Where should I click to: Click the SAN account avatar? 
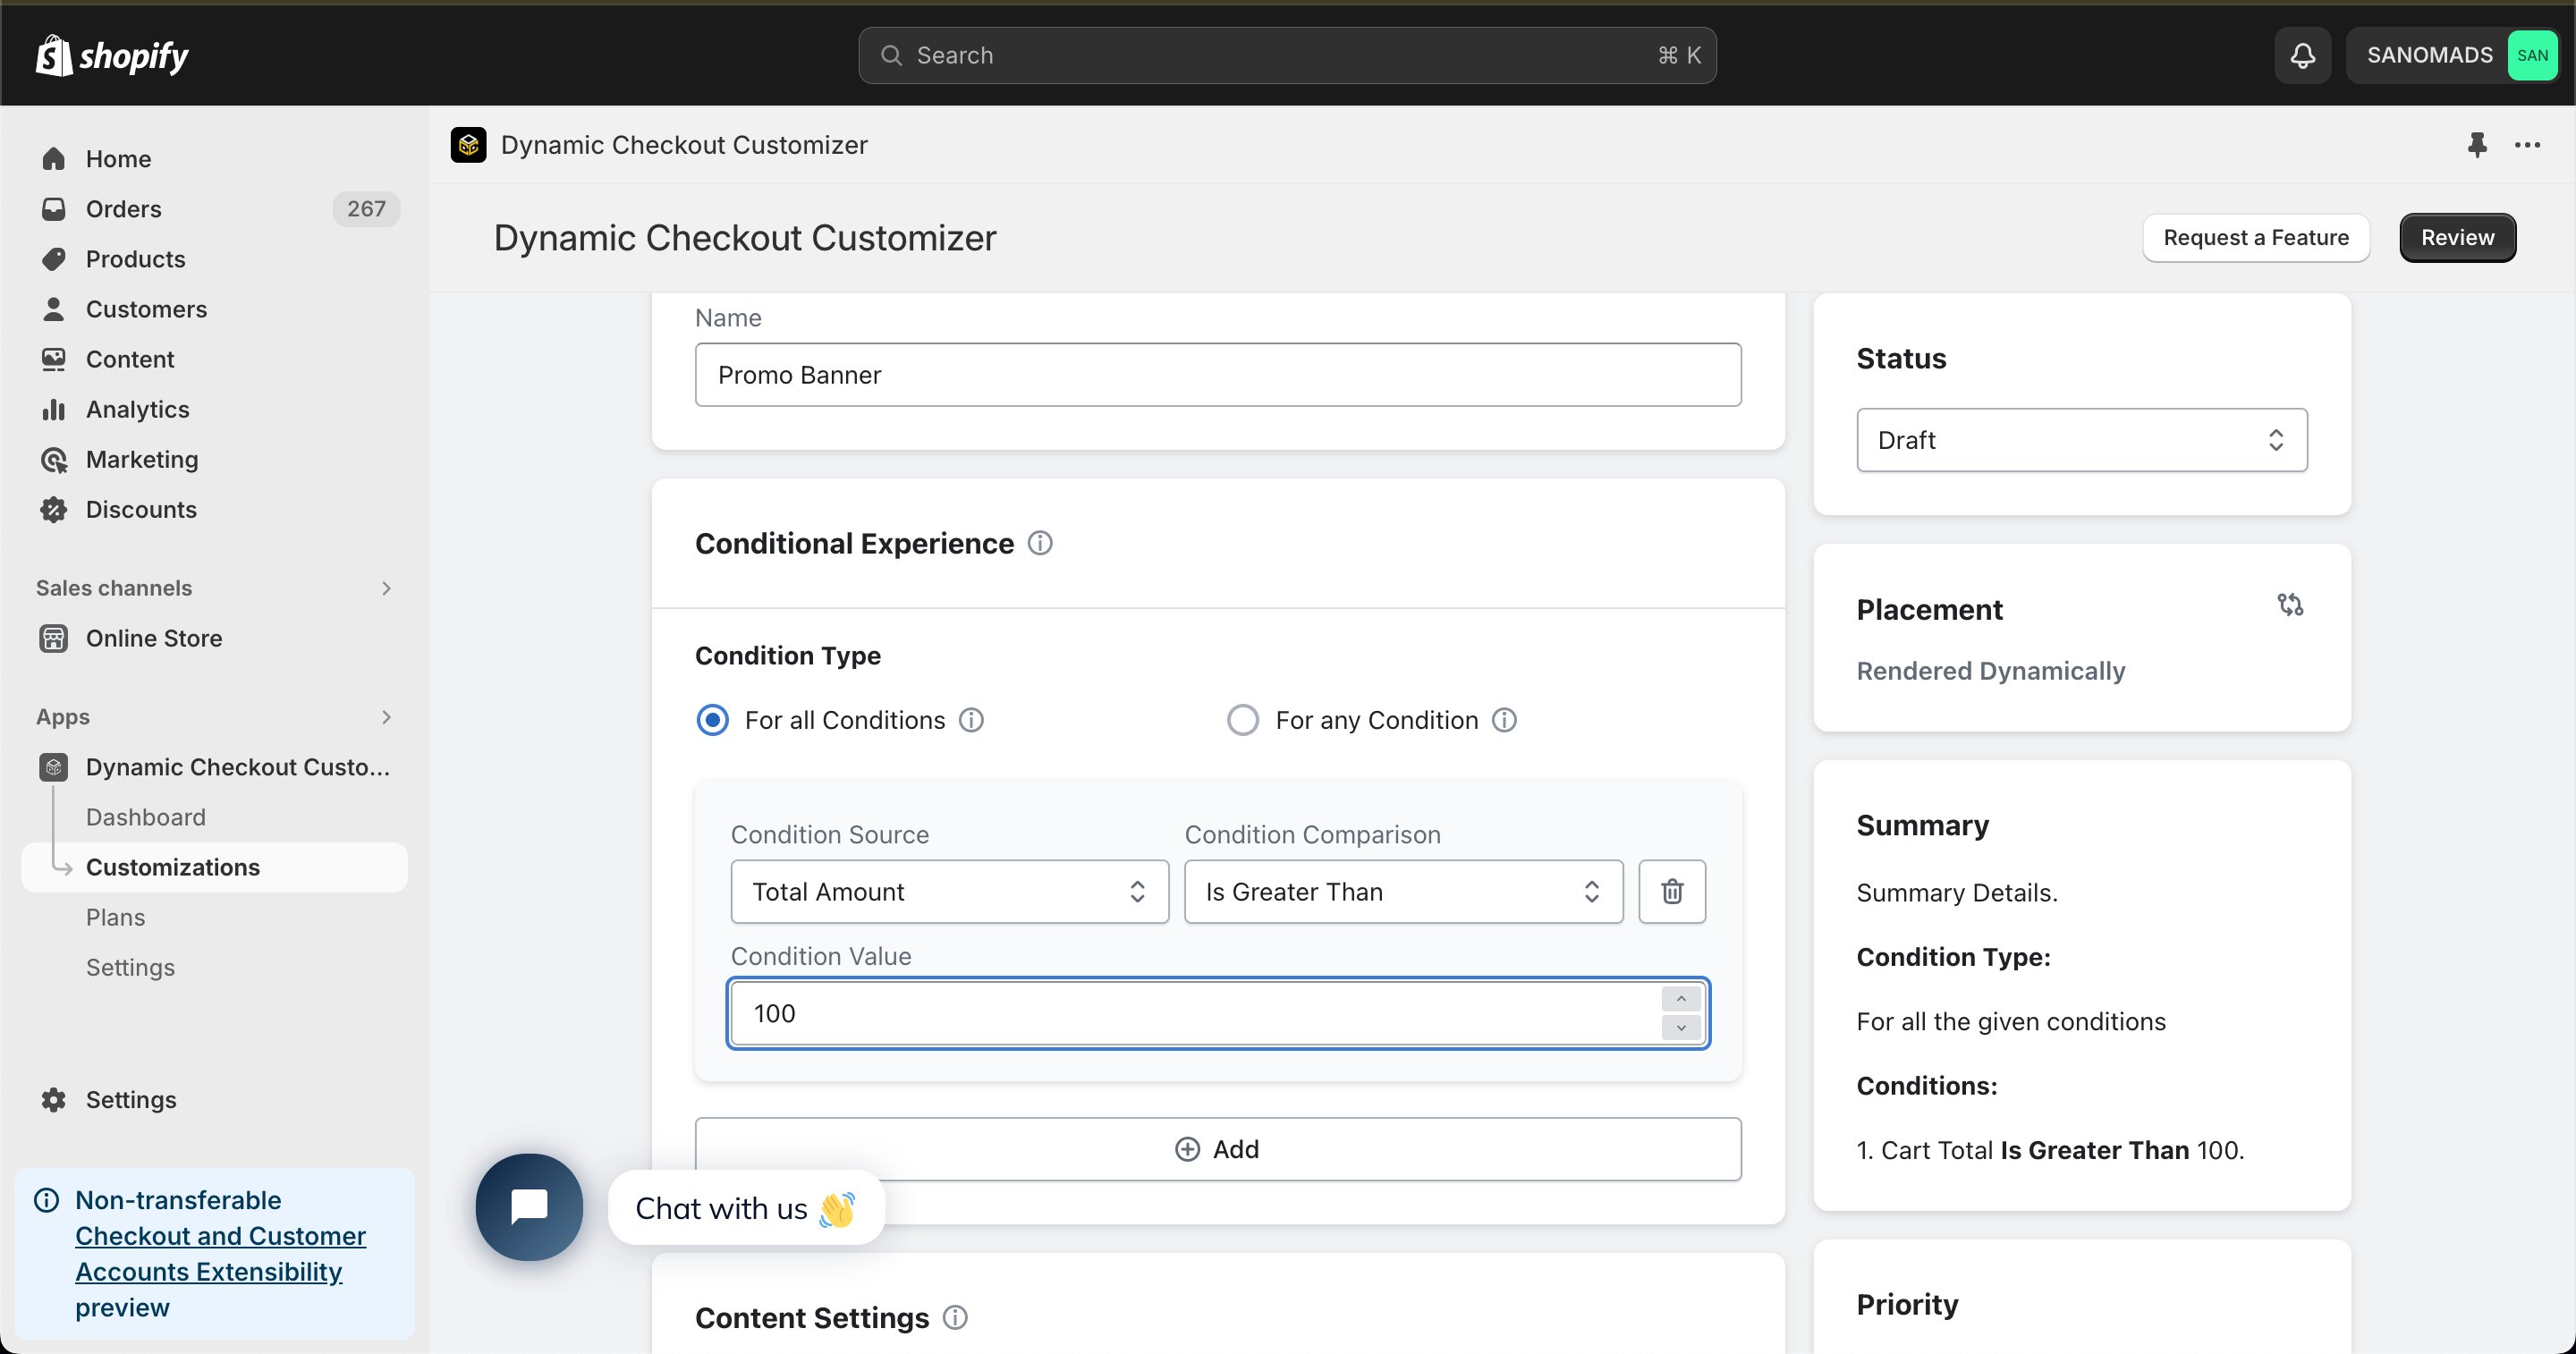(2532, 55)
